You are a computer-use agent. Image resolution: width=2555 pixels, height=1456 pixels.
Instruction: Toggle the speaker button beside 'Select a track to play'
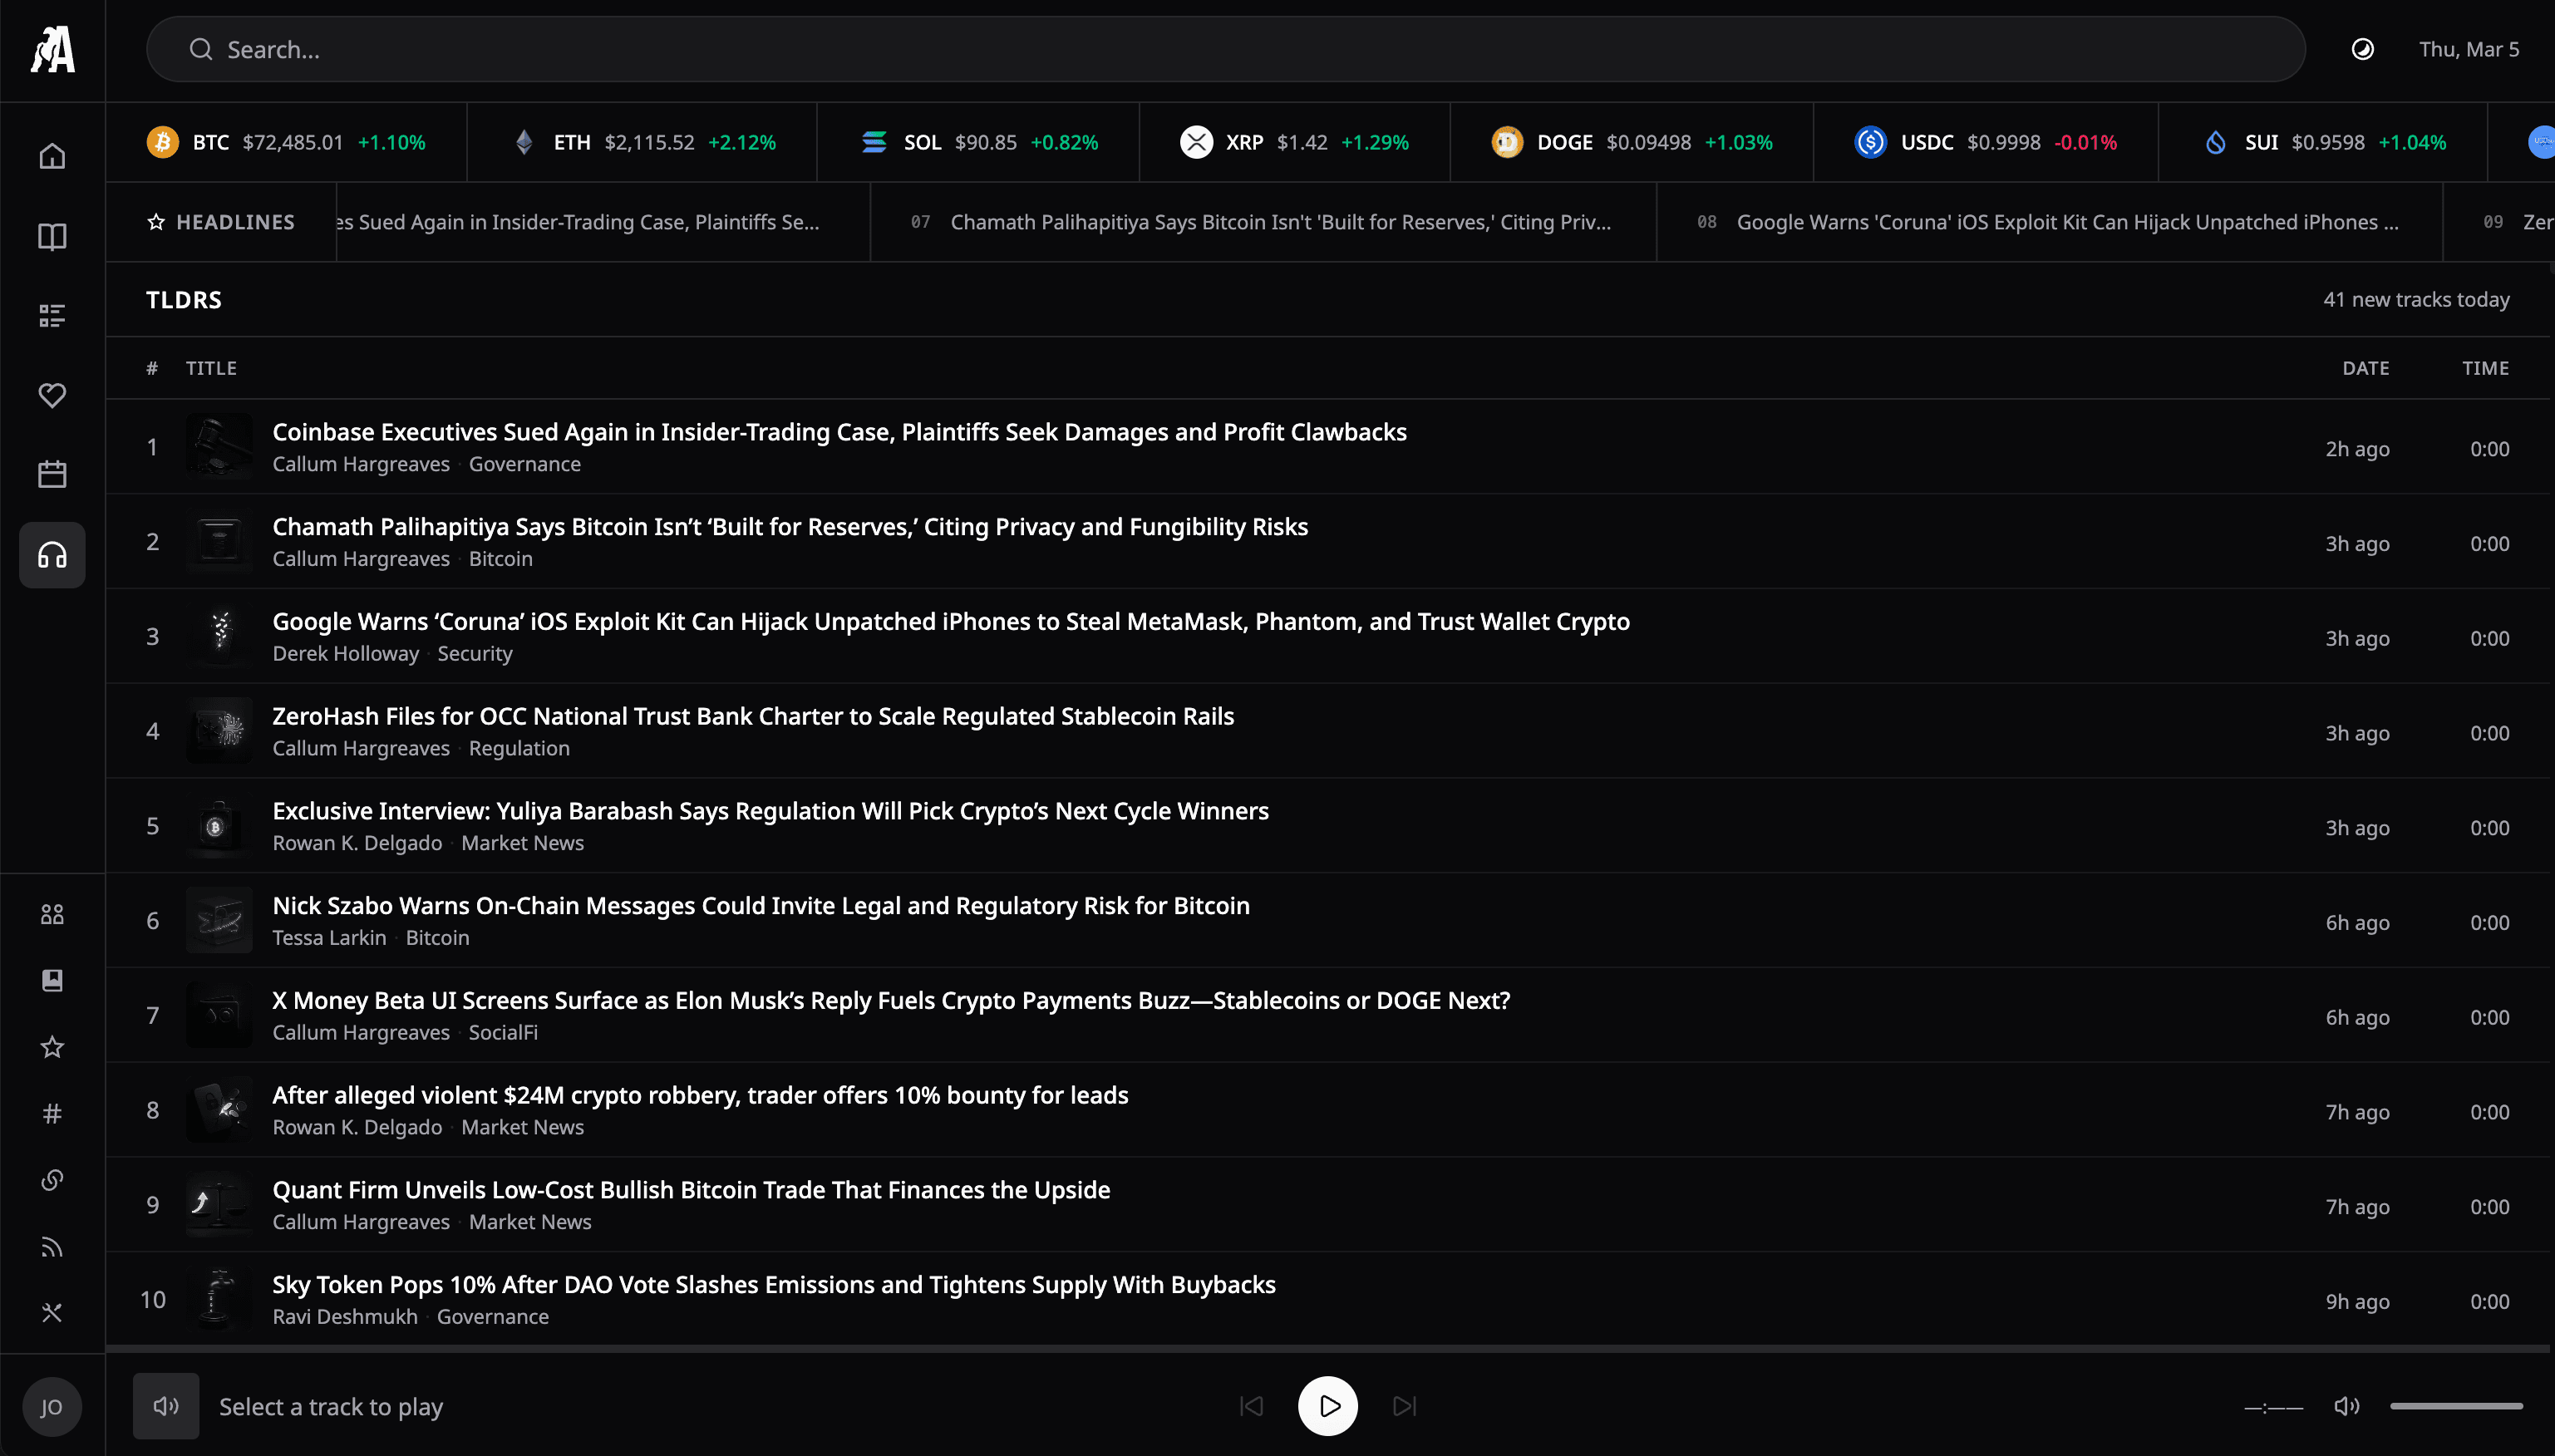[x=165, y=1405]
